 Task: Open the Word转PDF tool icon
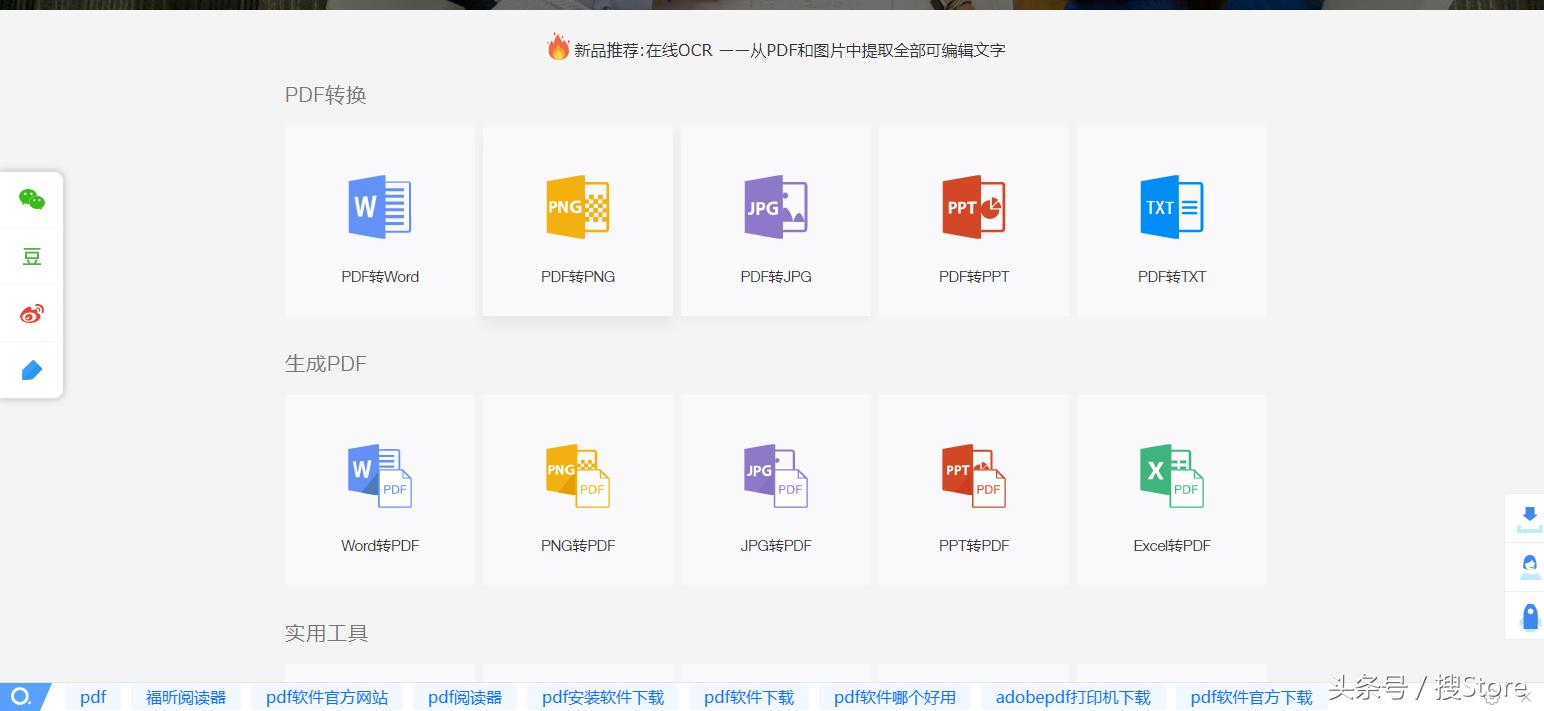pos(379,476)
